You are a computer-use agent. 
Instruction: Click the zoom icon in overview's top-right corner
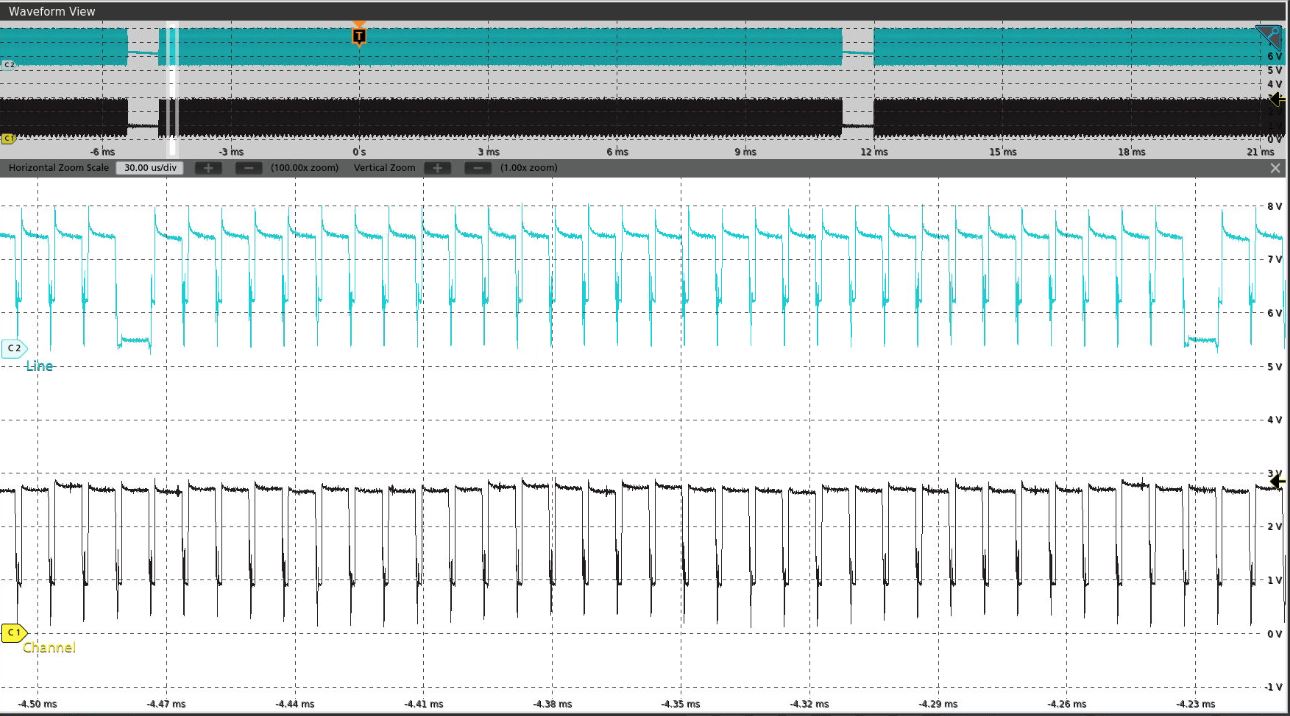1269,38
